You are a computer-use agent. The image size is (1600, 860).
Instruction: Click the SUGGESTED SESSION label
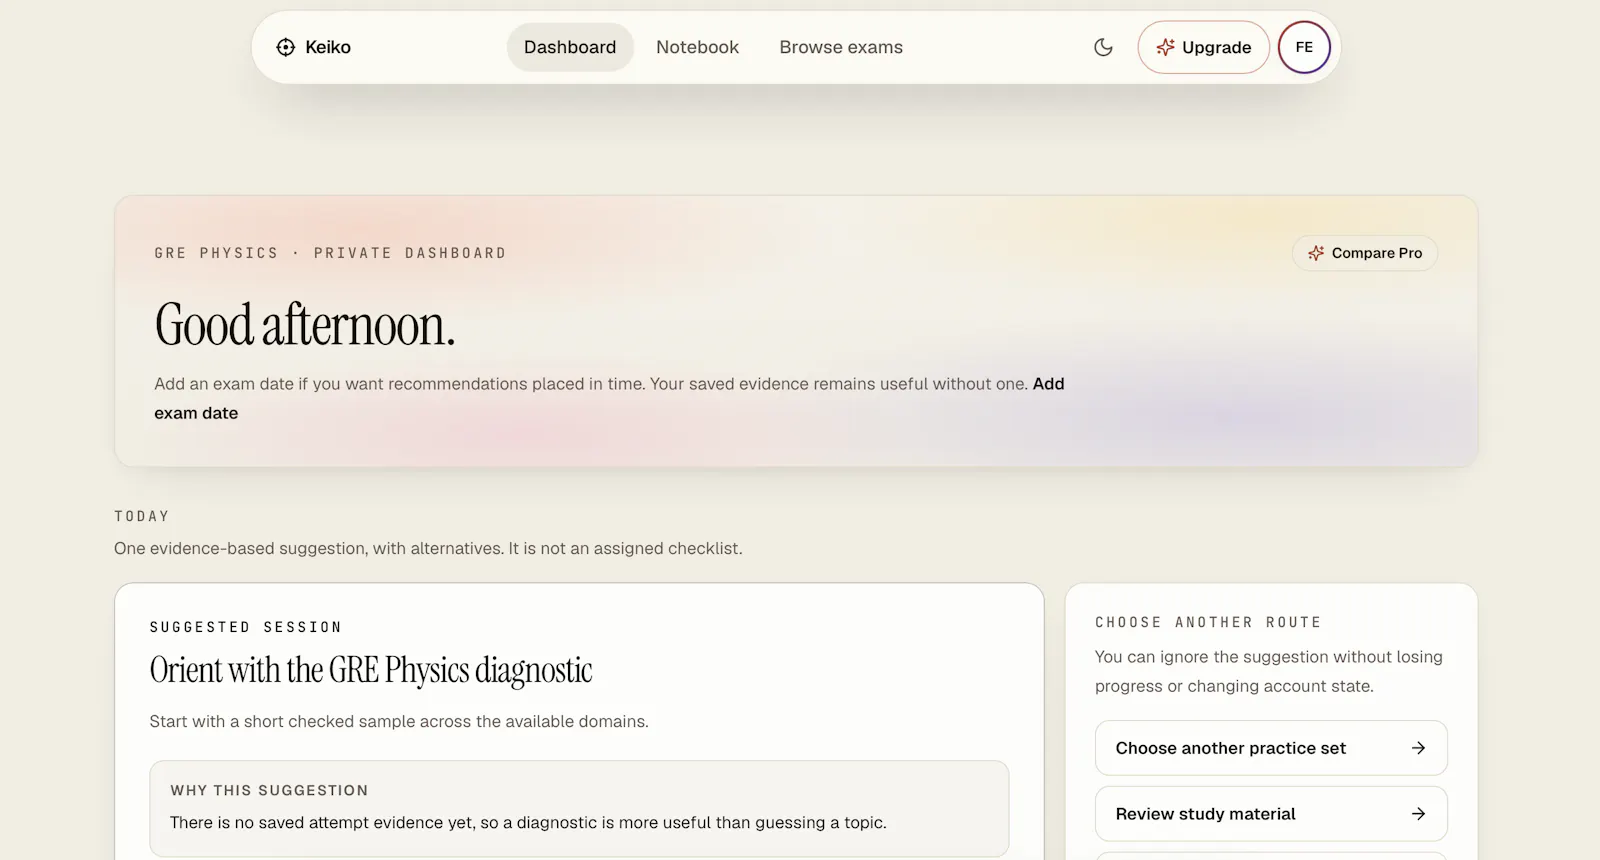point(246,627)
